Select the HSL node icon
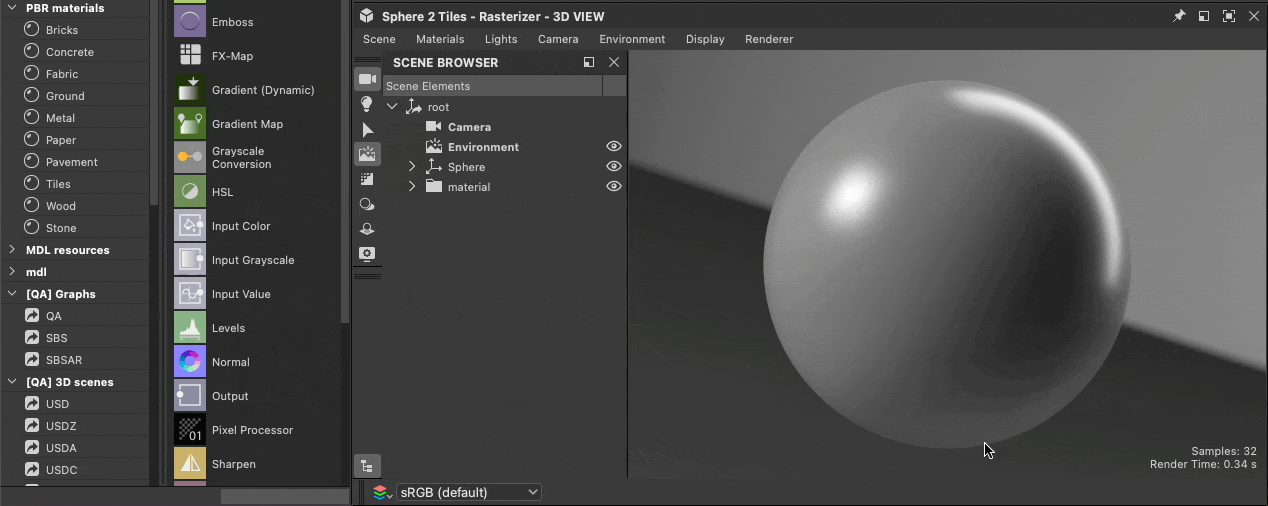 (x=190, y=191)
